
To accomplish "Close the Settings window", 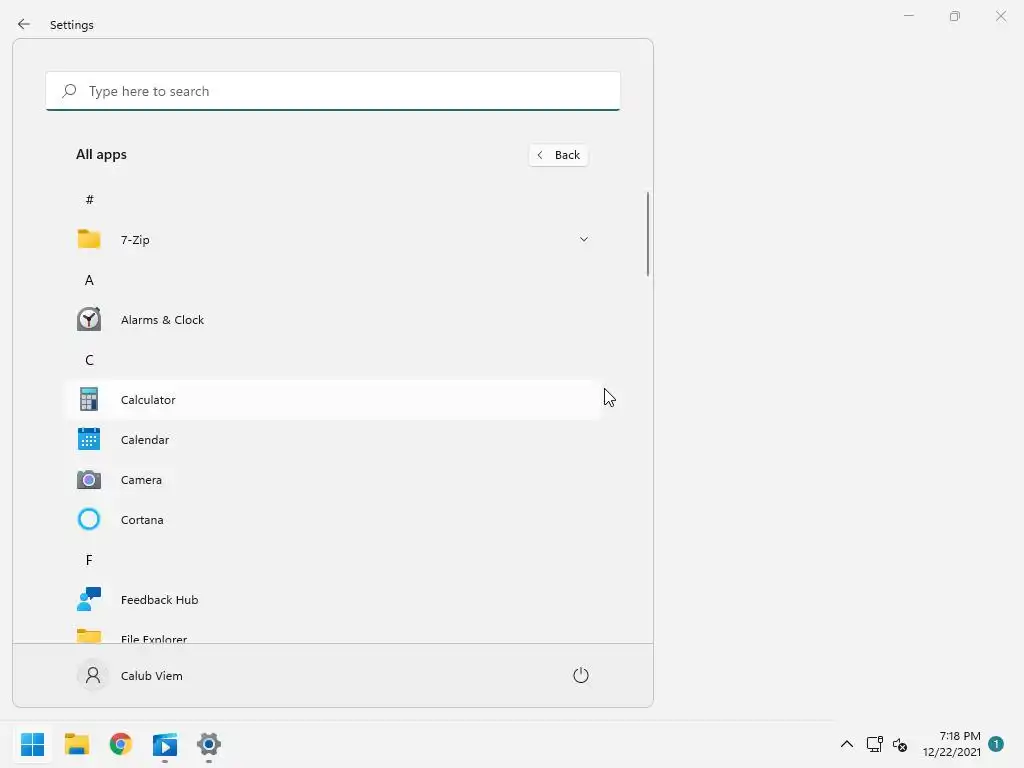I will coord(1001,16).
